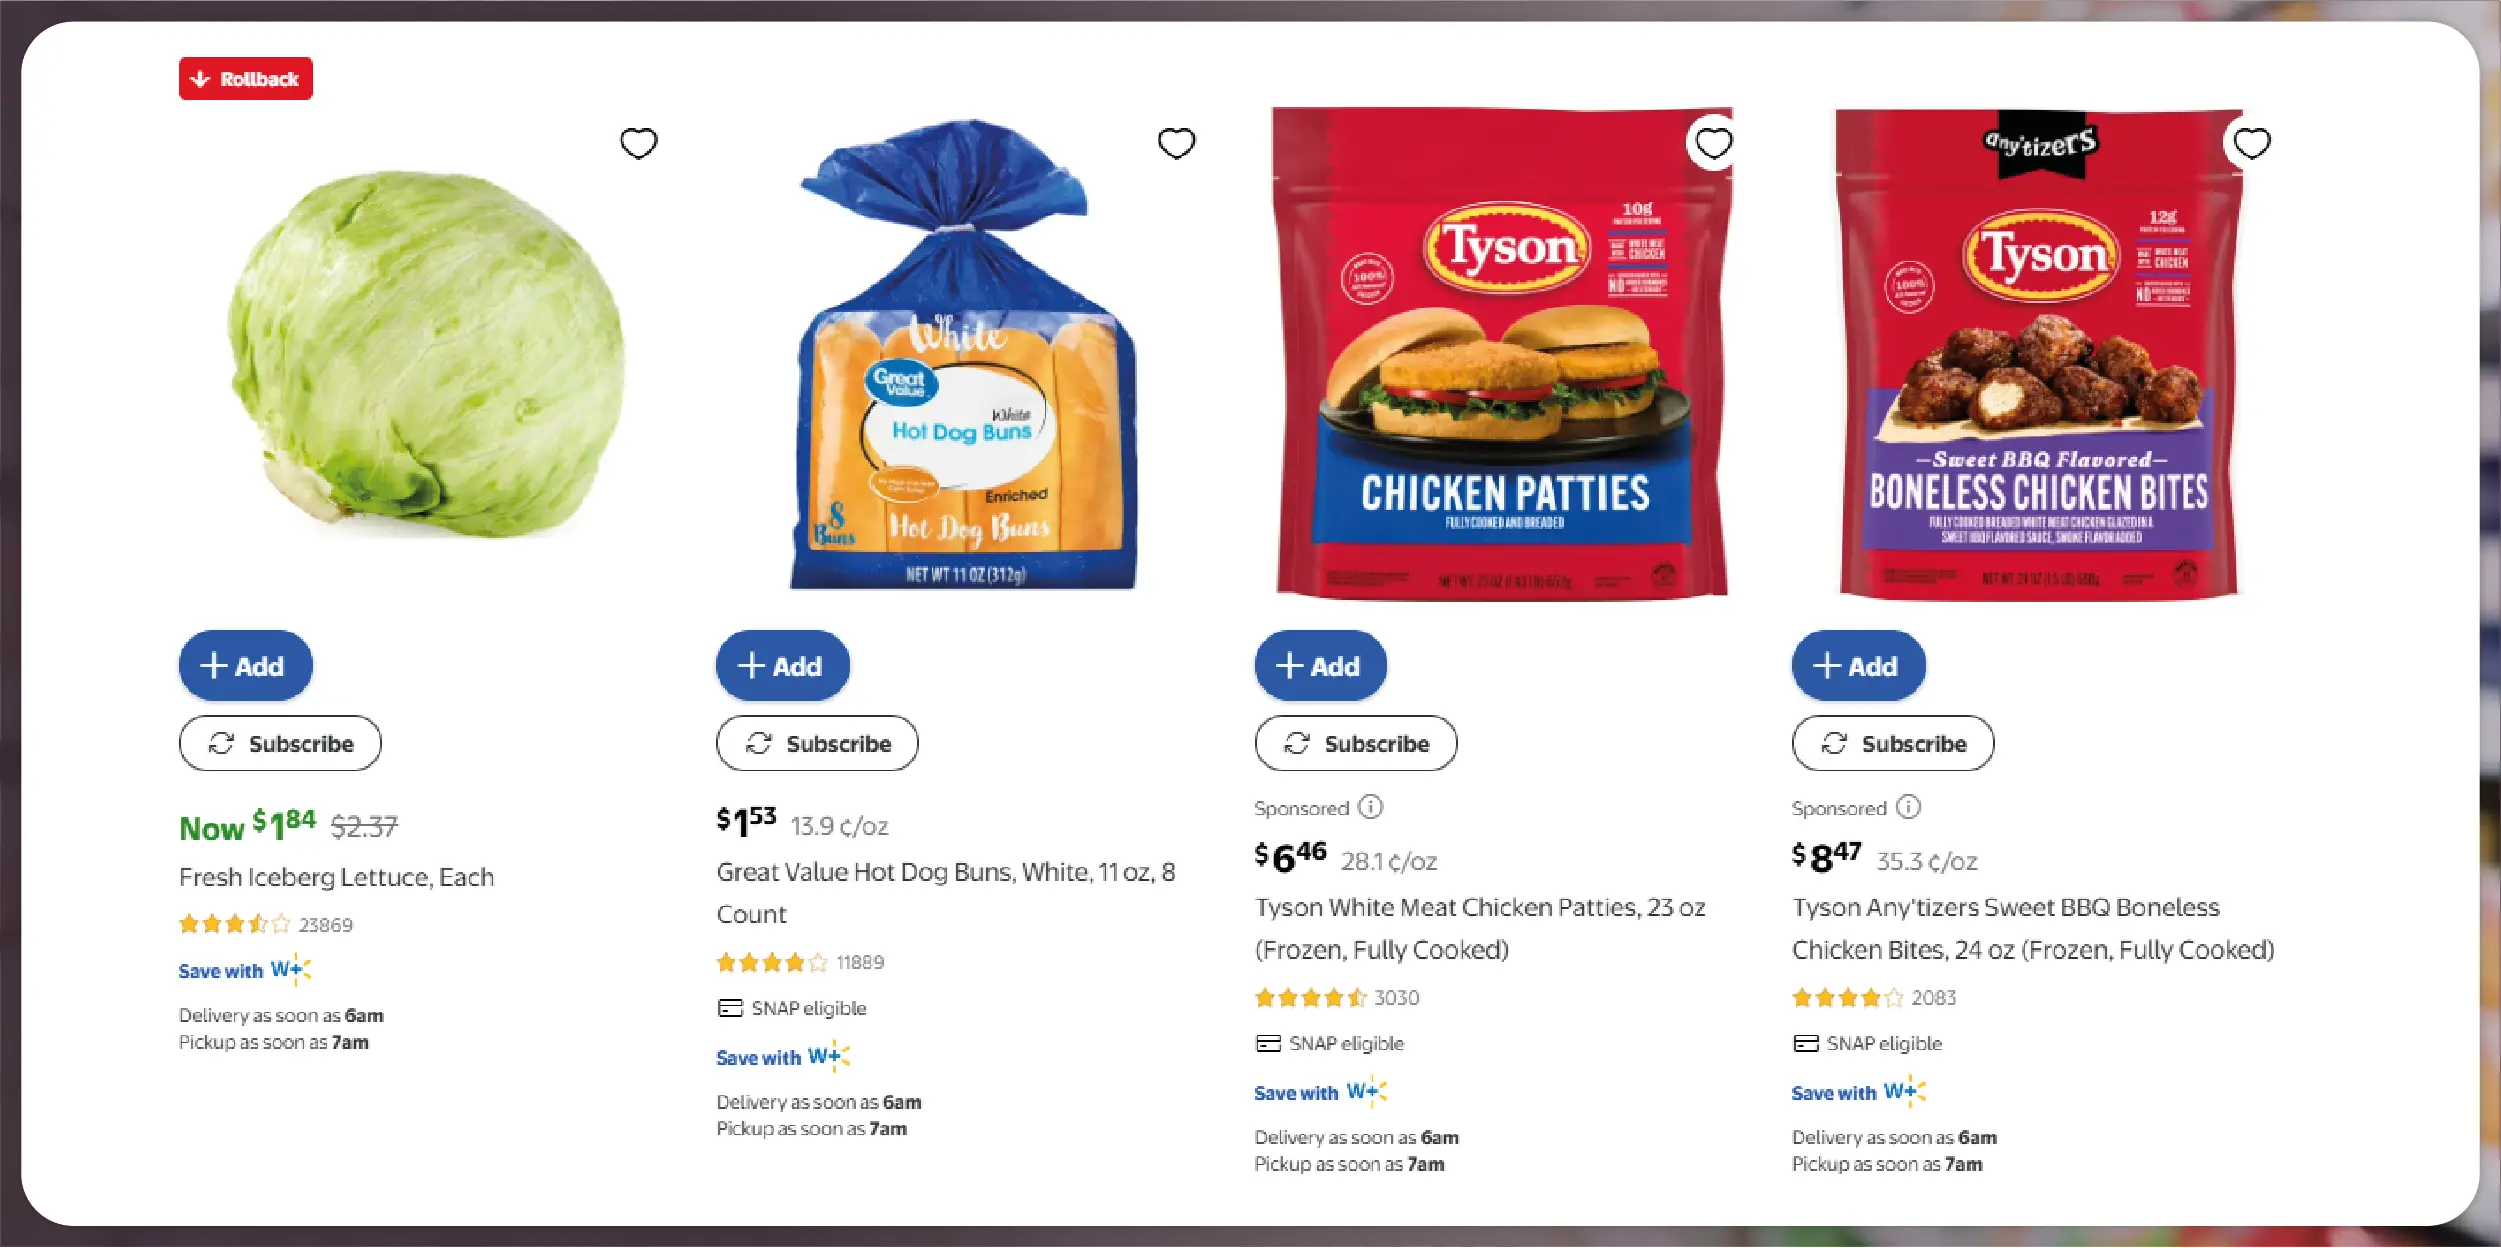Click Walmart Plus logo under Iceberg Lettuce
Screen dimensions: 2501x1248
[x=291, y=969]
